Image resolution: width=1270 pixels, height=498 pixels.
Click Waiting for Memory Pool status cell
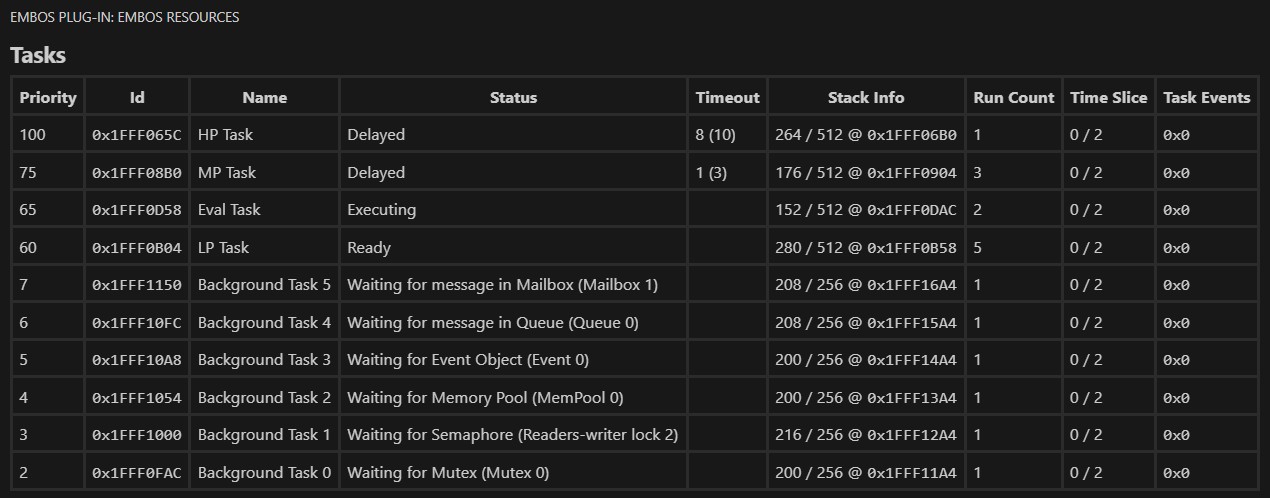(x=485, y=398)
